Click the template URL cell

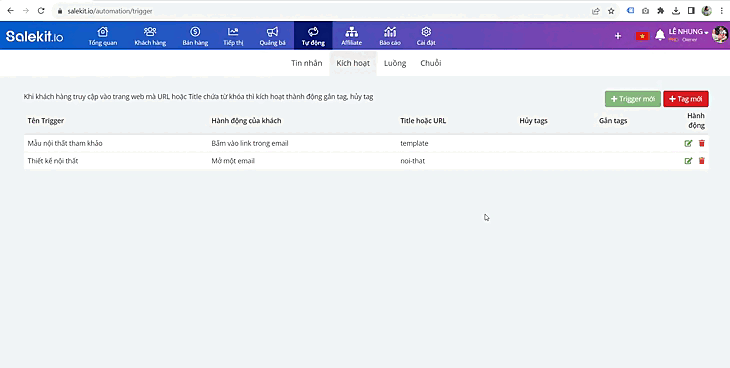[414, 143]
